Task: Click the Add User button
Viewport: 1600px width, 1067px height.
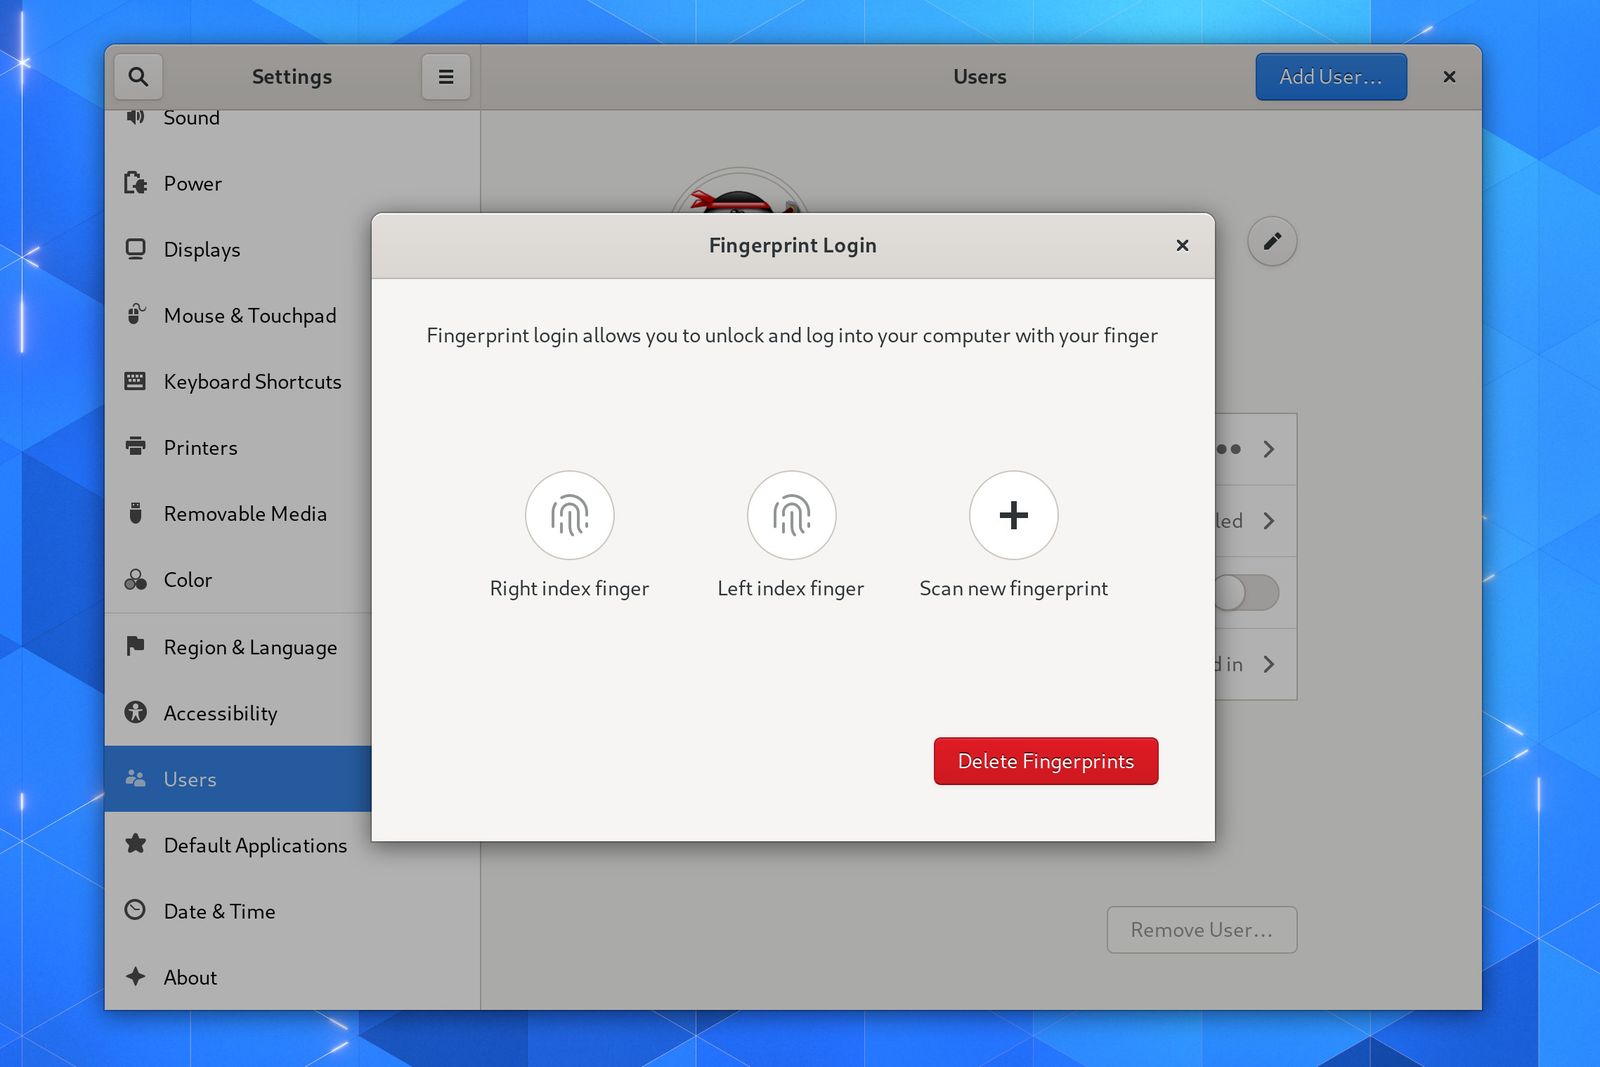Action: (x=1330, y=76)
